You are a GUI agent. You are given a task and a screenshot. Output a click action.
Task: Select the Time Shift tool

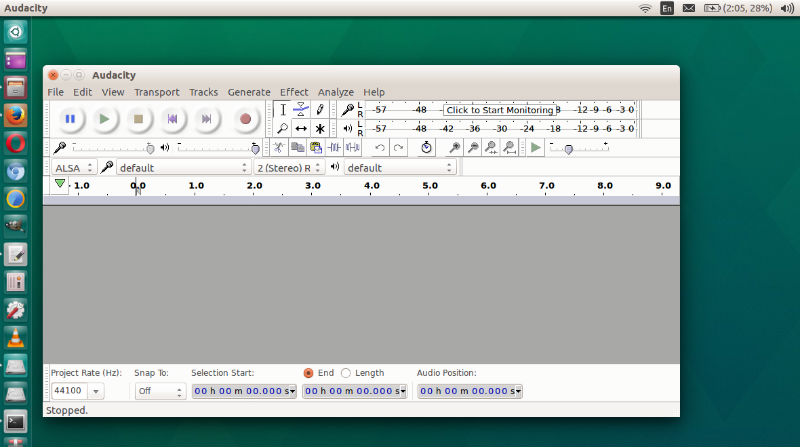[x=301, y=128]
